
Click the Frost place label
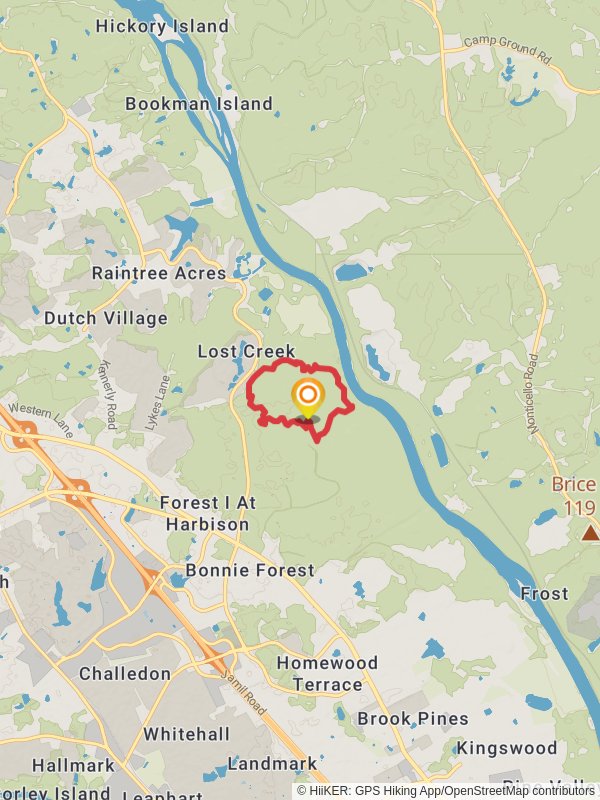[544, 593]
